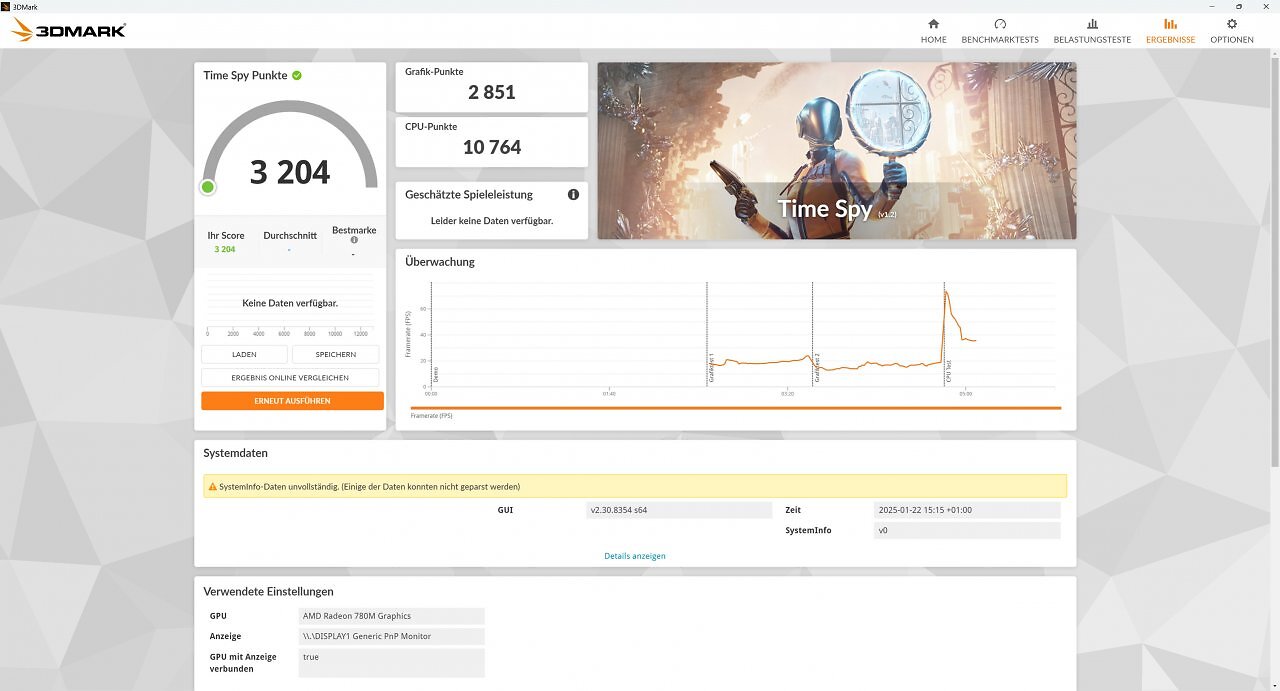Click the SystemInfo value v0
Screen dimensions: 1280x691
(x=967, y=530)
